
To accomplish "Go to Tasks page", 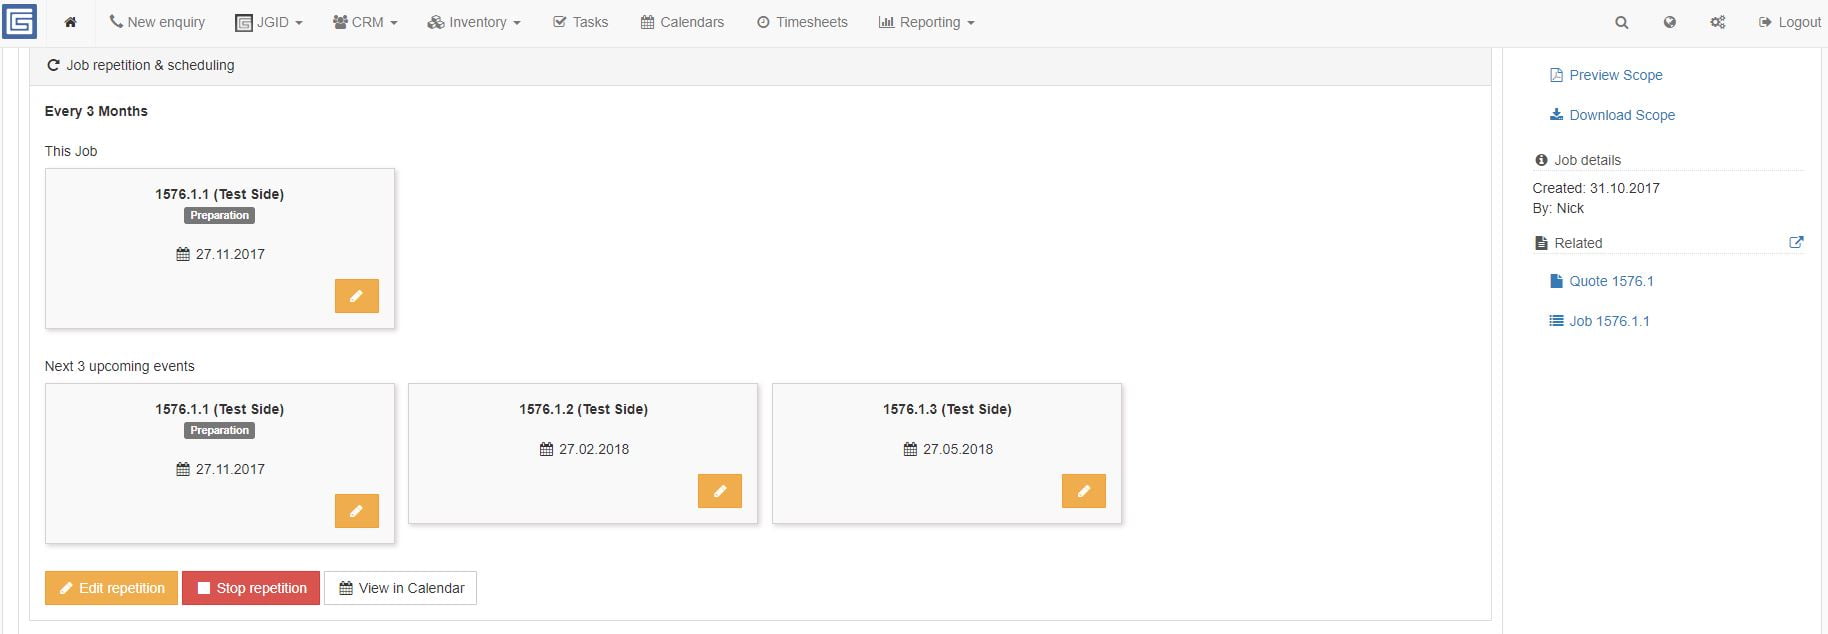I will [580, 22].
